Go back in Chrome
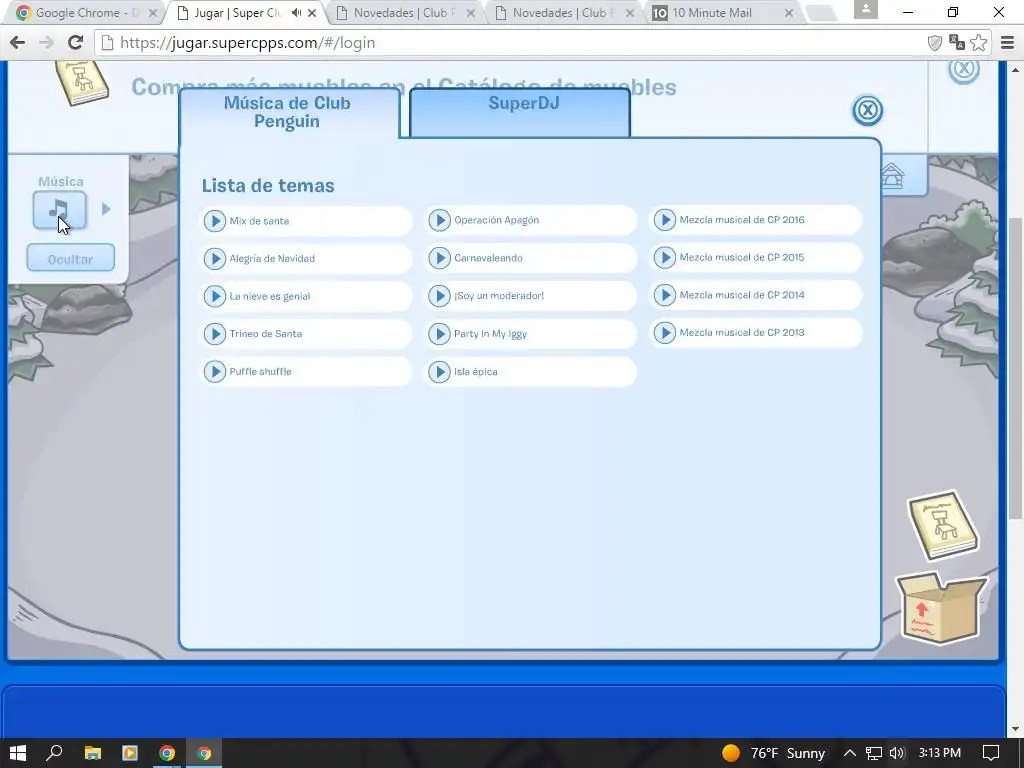The height and width of the screenshot is (768, 1024). (18, 43)
